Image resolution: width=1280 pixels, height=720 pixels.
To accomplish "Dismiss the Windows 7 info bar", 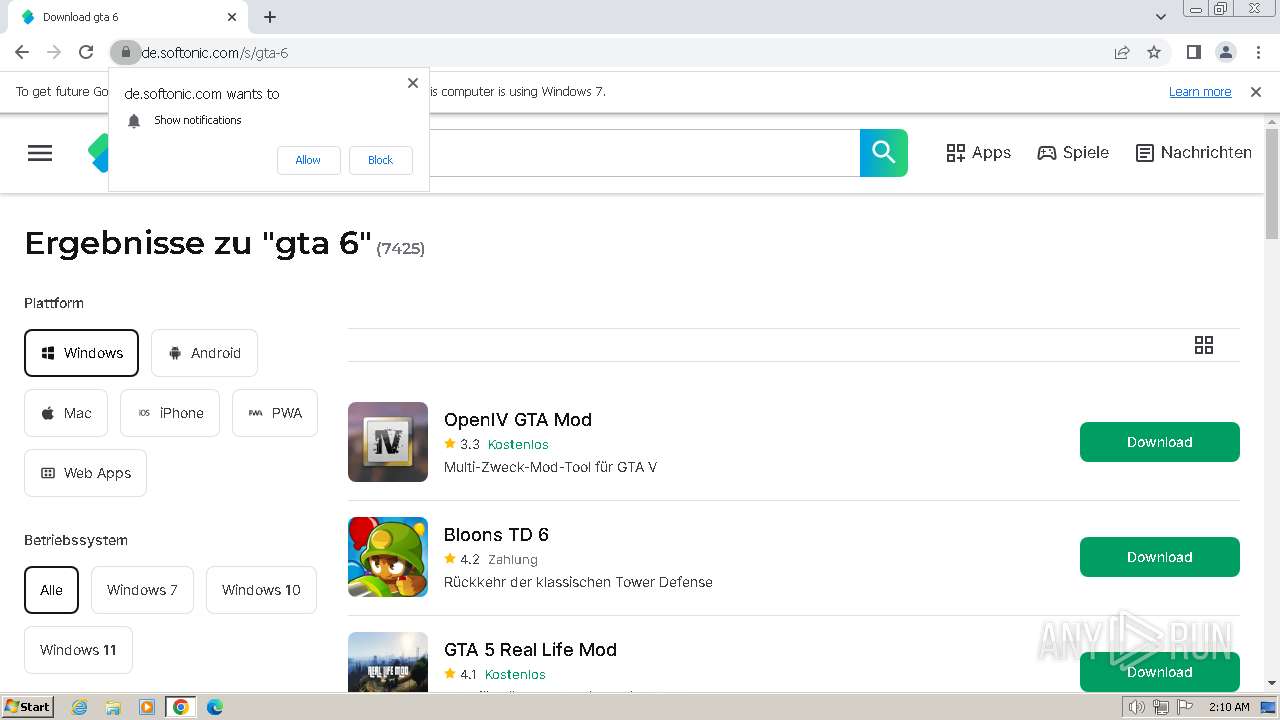I will click(1256, 92).
